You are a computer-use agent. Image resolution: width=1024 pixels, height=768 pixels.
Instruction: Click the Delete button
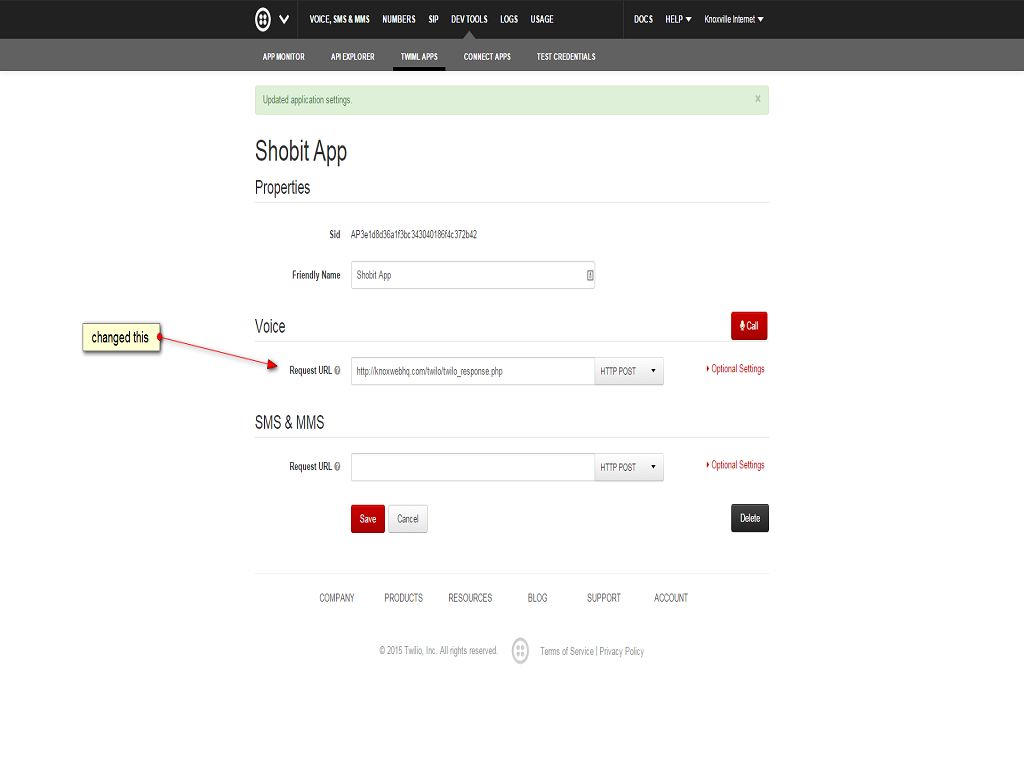coord(750,518)
